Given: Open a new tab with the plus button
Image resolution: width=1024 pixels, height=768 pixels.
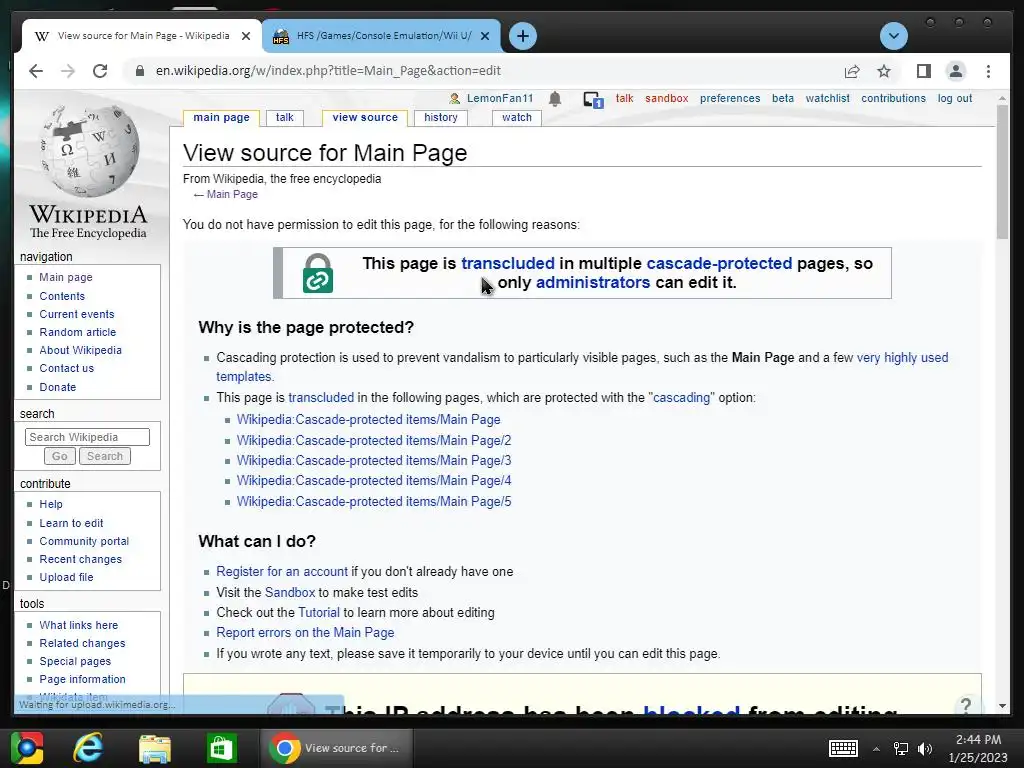Looking at the screenshot, I should click(522, 36).
